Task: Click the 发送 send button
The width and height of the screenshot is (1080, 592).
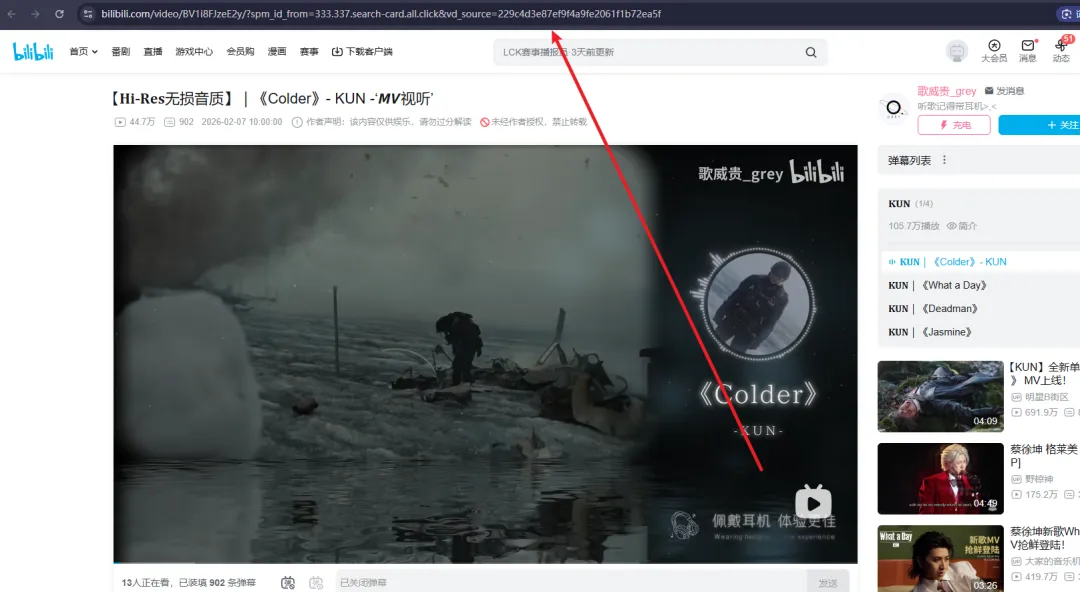Action: click(827, 583)
